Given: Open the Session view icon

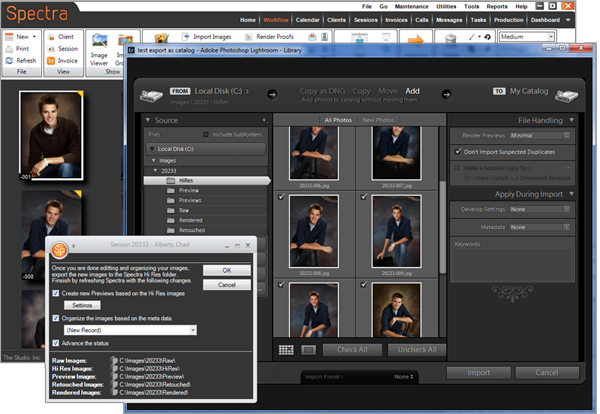Looking at the screenshot, I should click(x=51, y=49).
